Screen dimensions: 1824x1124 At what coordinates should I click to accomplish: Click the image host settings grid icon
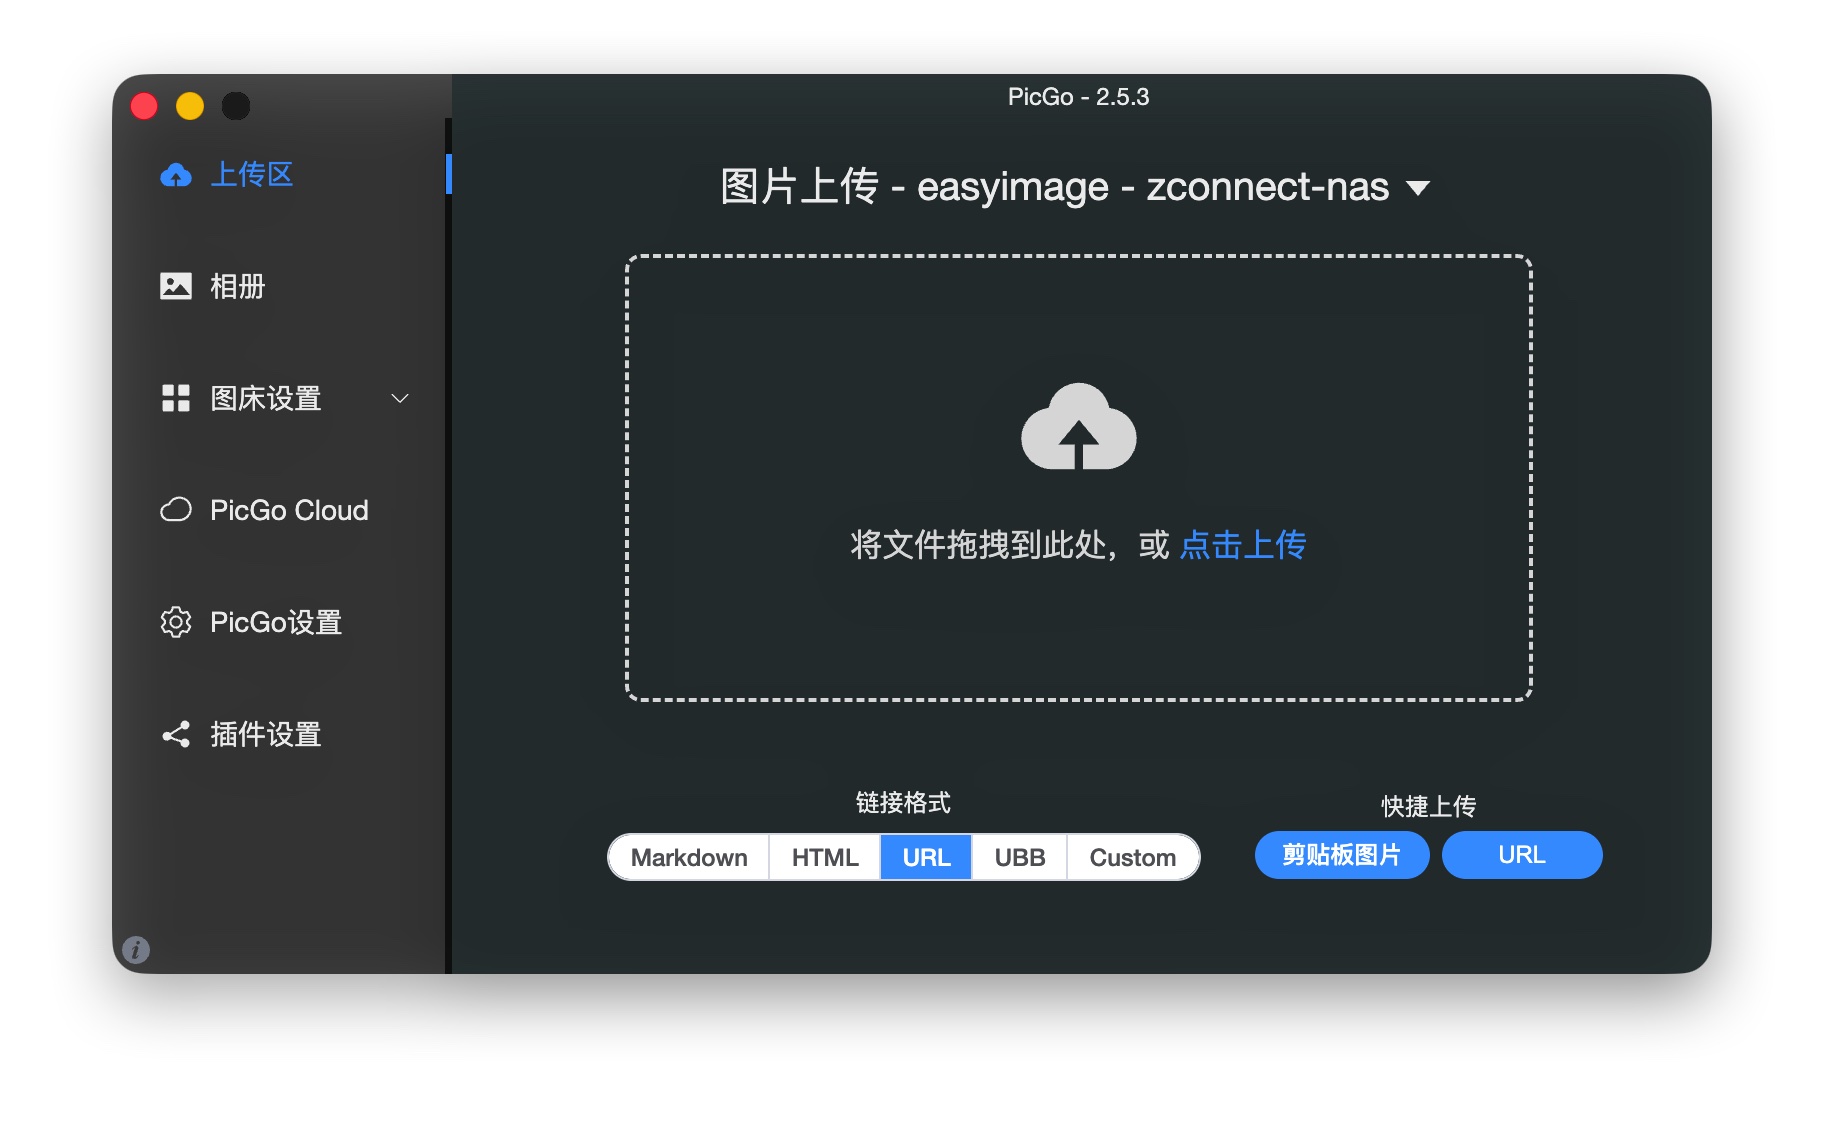(x=176, y=398)
